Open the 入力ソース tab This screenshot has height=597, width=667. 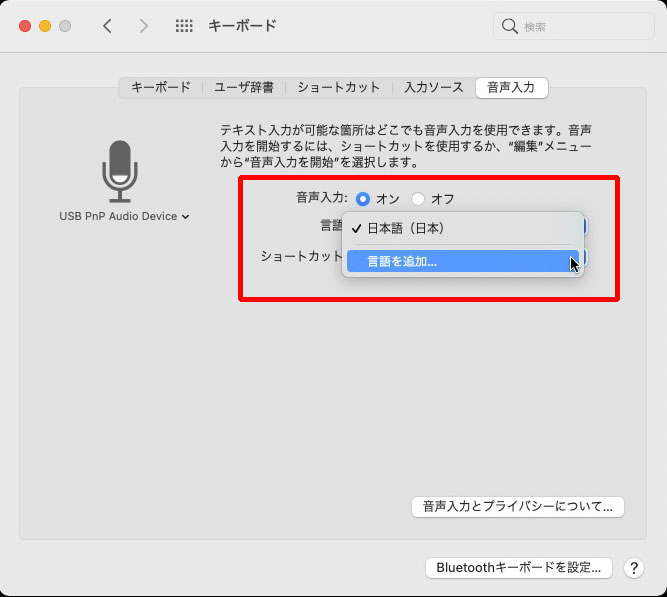433,87
